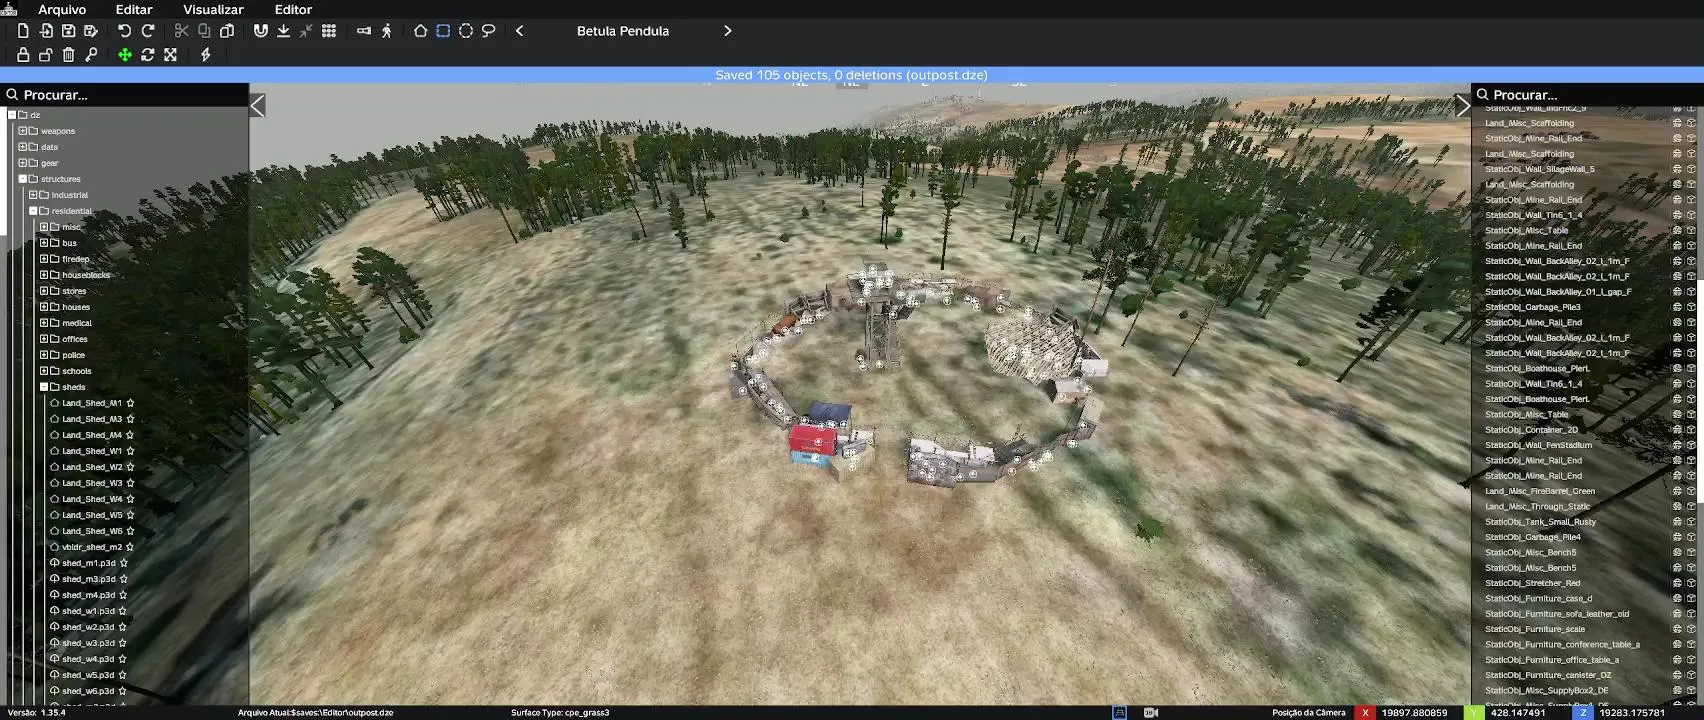Select the police folder in tree
This screenshot has height=720, width=1704.
(x=74, y=355)
